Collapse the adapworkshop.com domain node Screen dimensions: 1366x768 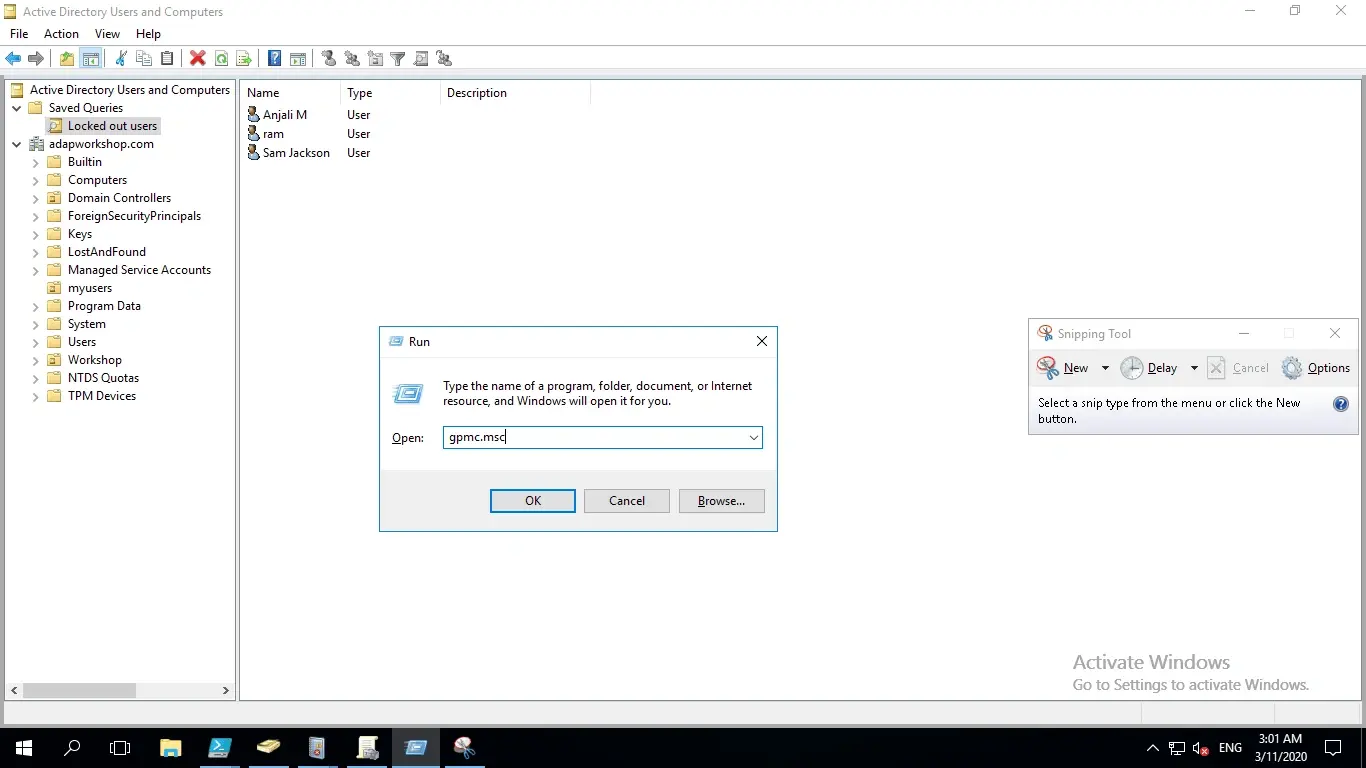(x=17, y=144)
